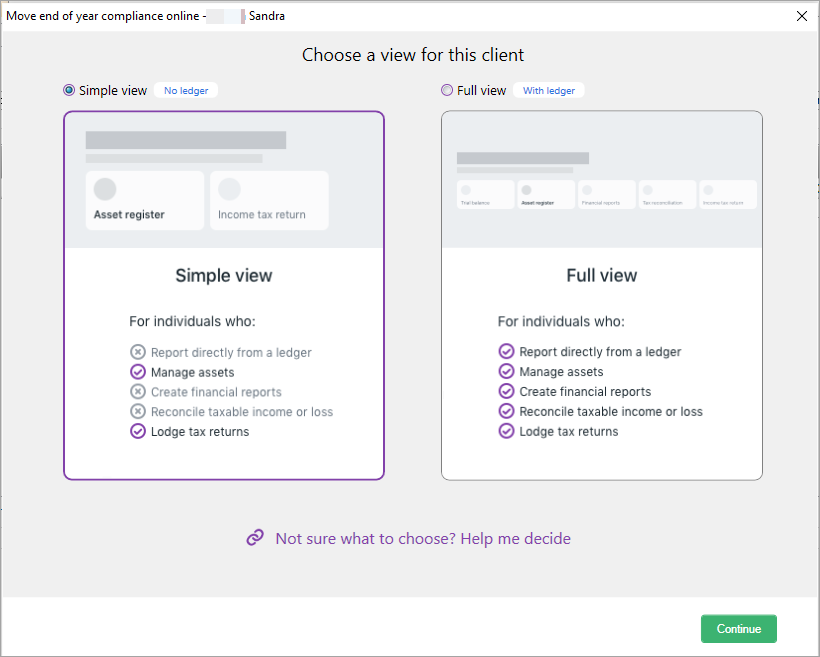Click the With ledger badge
The image size is (820, 657).
[x=549, y=90]
